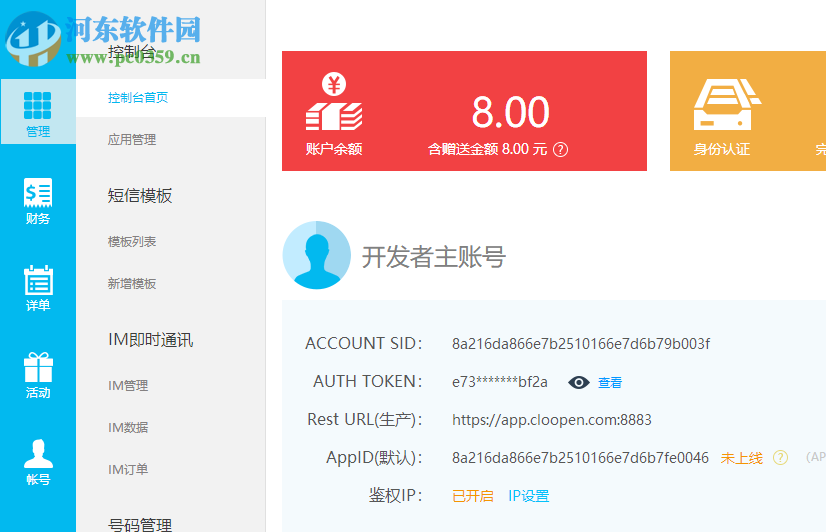Screen dimensions: 826x532
Task: Click the 短信模板 section heading
Action: 140,195
